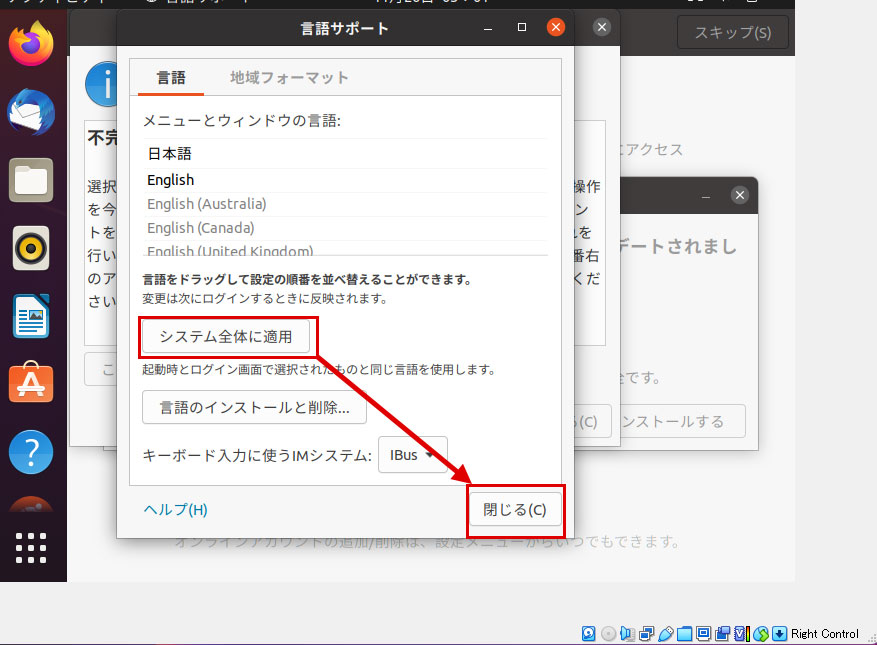The height and width of the screenshot is (645, 877).
Task: Select English (United Kingdom) in the language list
Action: (345, 249)
